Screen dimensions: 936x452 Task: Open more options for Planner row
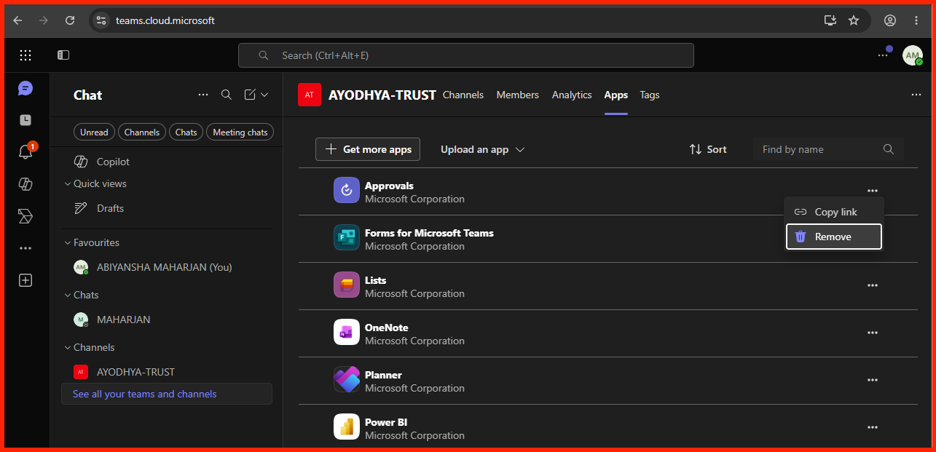[x=872, y=380]
